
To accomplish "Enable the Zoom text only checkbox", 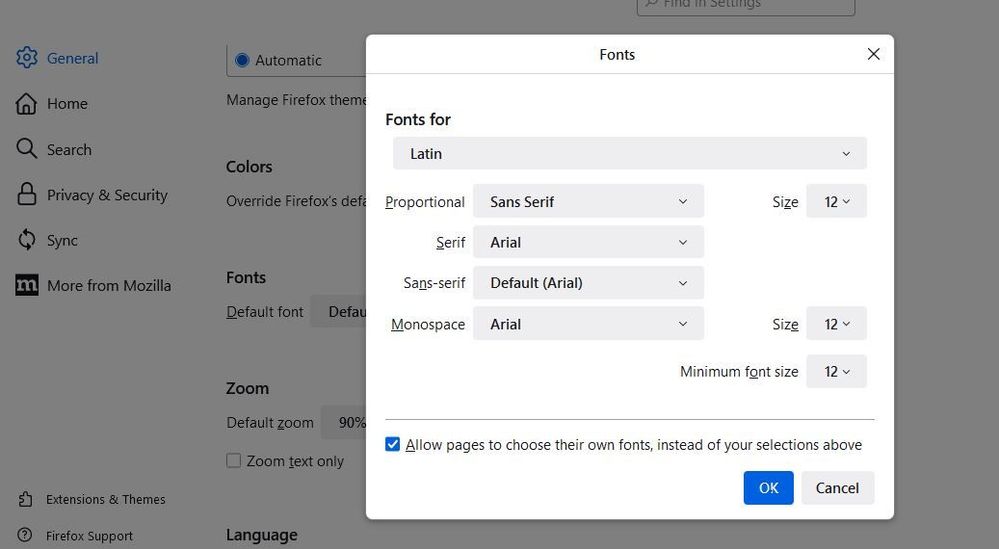I will (234, 461).
